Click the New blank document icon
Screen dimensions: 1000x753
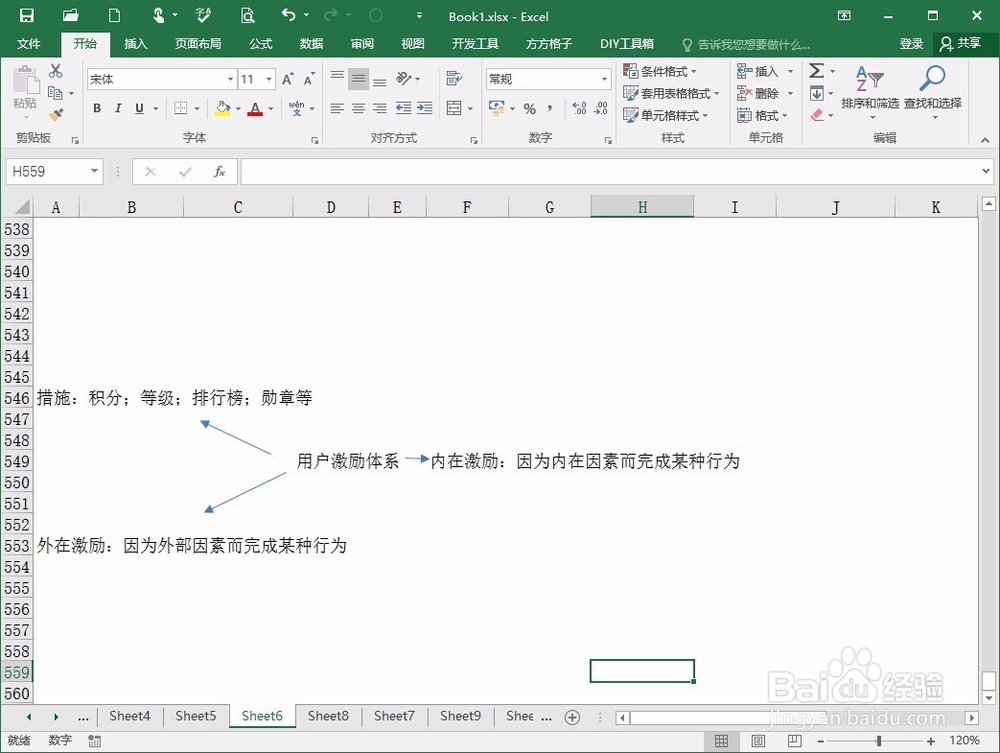(x=114, y=16)
